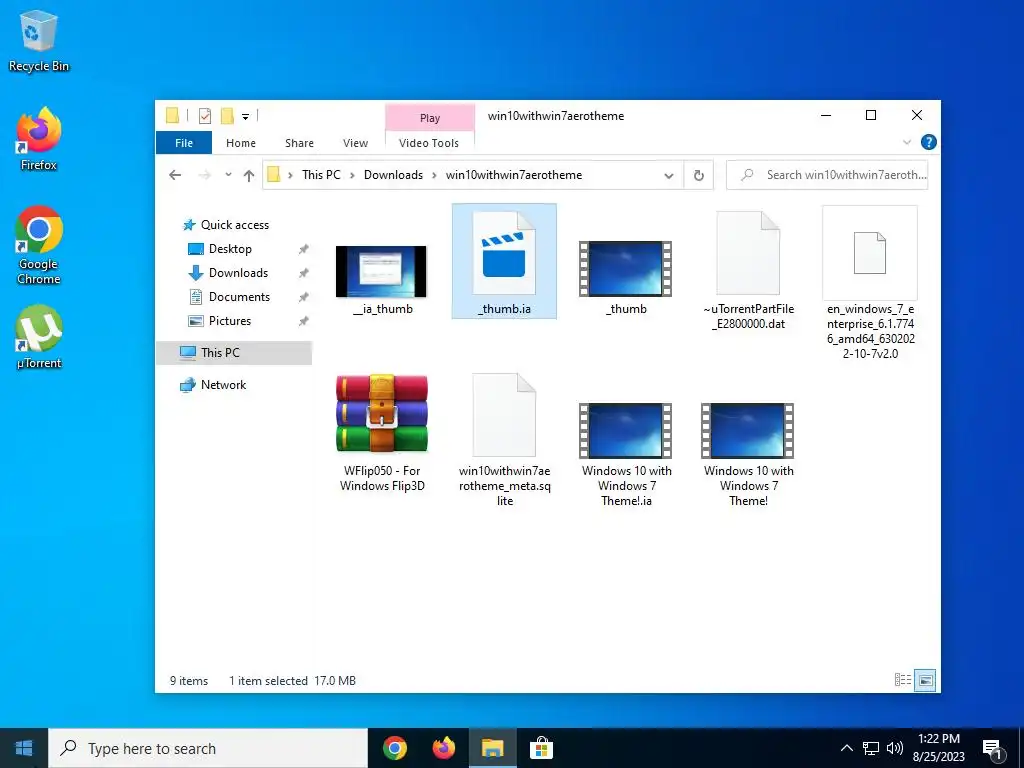Click win10withwin7aerotheme breadcrumb segment
The width and height of the screenshot is (1024, 768).
point(514,175)
